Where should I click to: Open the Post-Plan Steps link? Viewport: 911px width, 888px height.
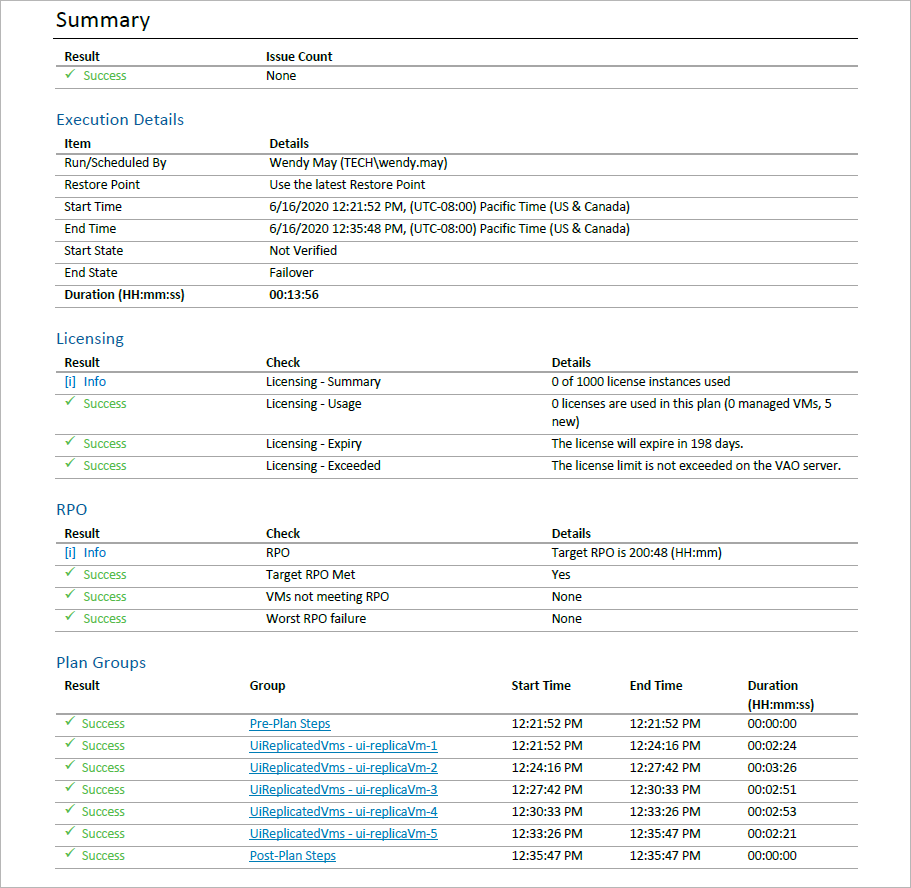click(293, 856)
